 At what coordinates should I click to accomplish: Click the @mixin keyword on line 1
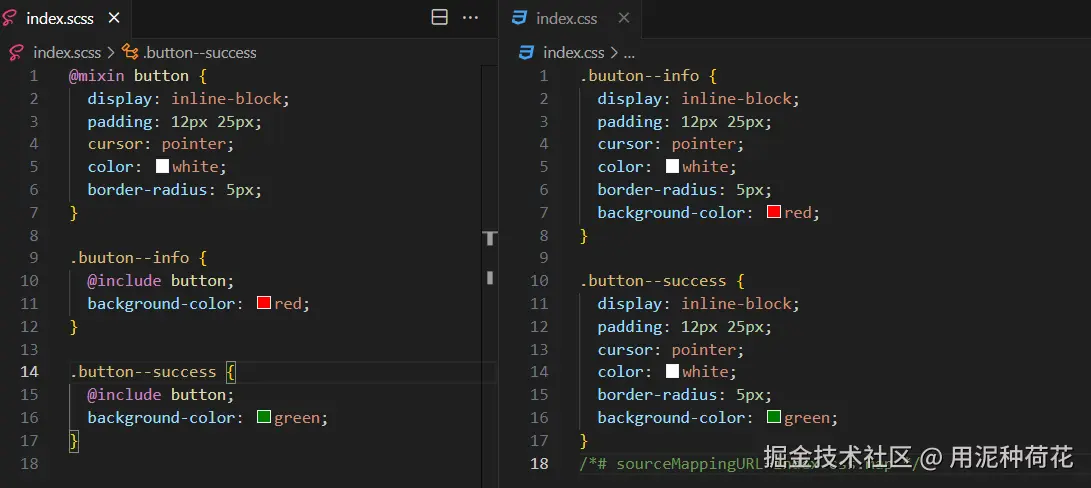click(x=97, y=75)
